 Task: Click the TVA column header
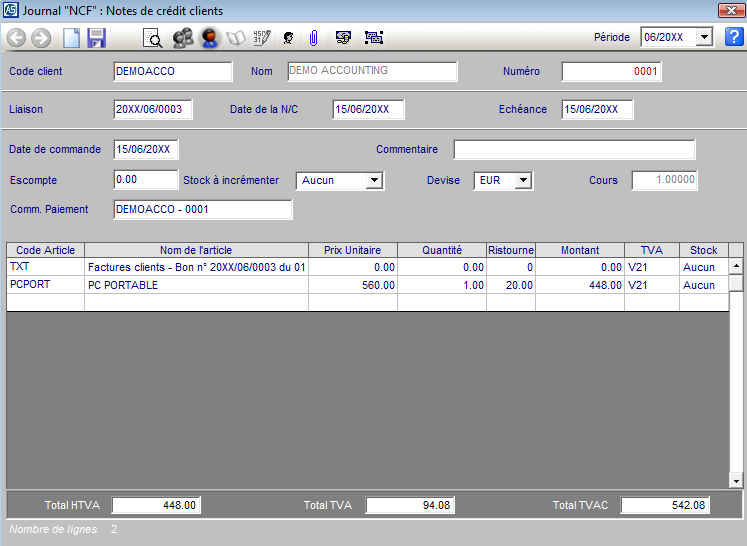coord(652,250)
